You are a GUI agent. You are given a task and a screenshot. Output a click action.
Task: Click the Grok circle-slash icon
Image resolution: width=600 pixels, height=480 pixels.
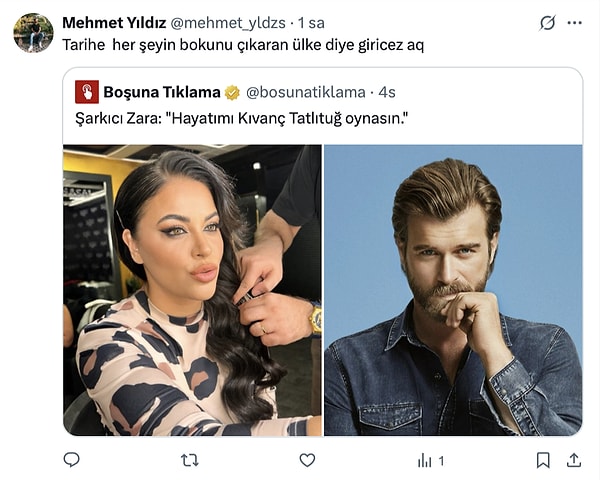[x=547, y=22]
